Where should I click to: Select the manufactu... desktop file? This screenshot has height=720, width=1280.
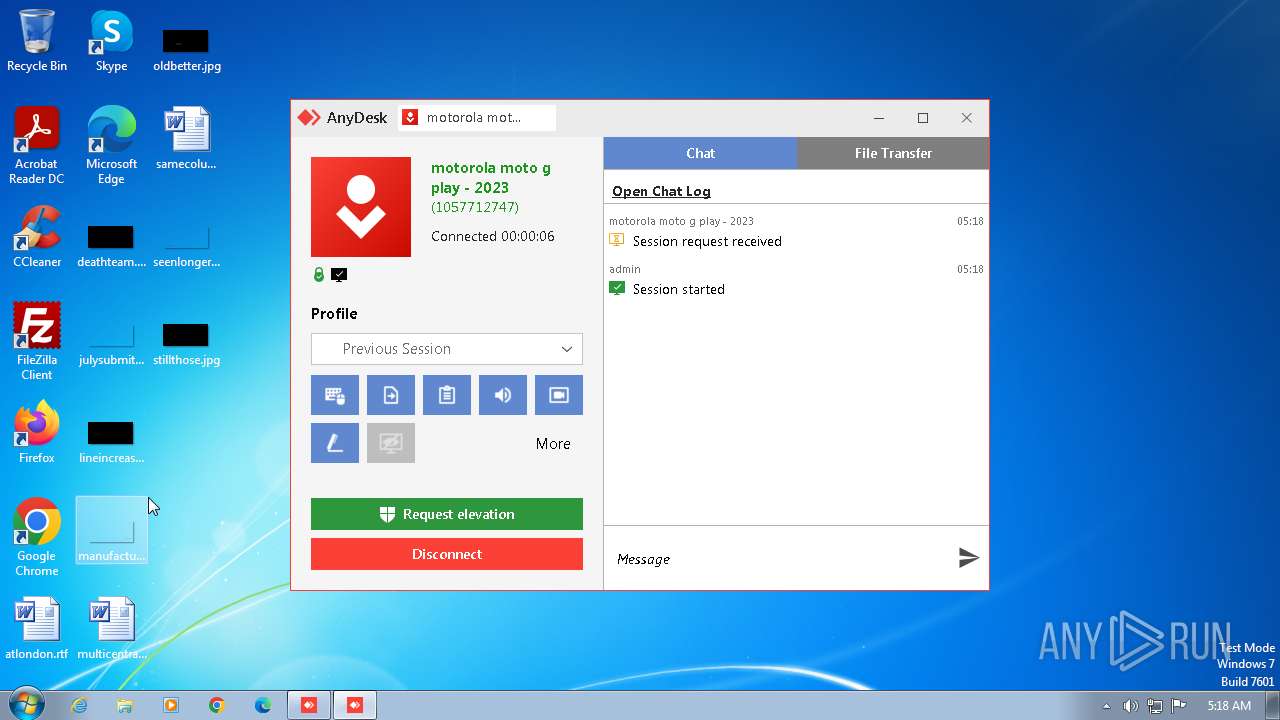(111, 530)
